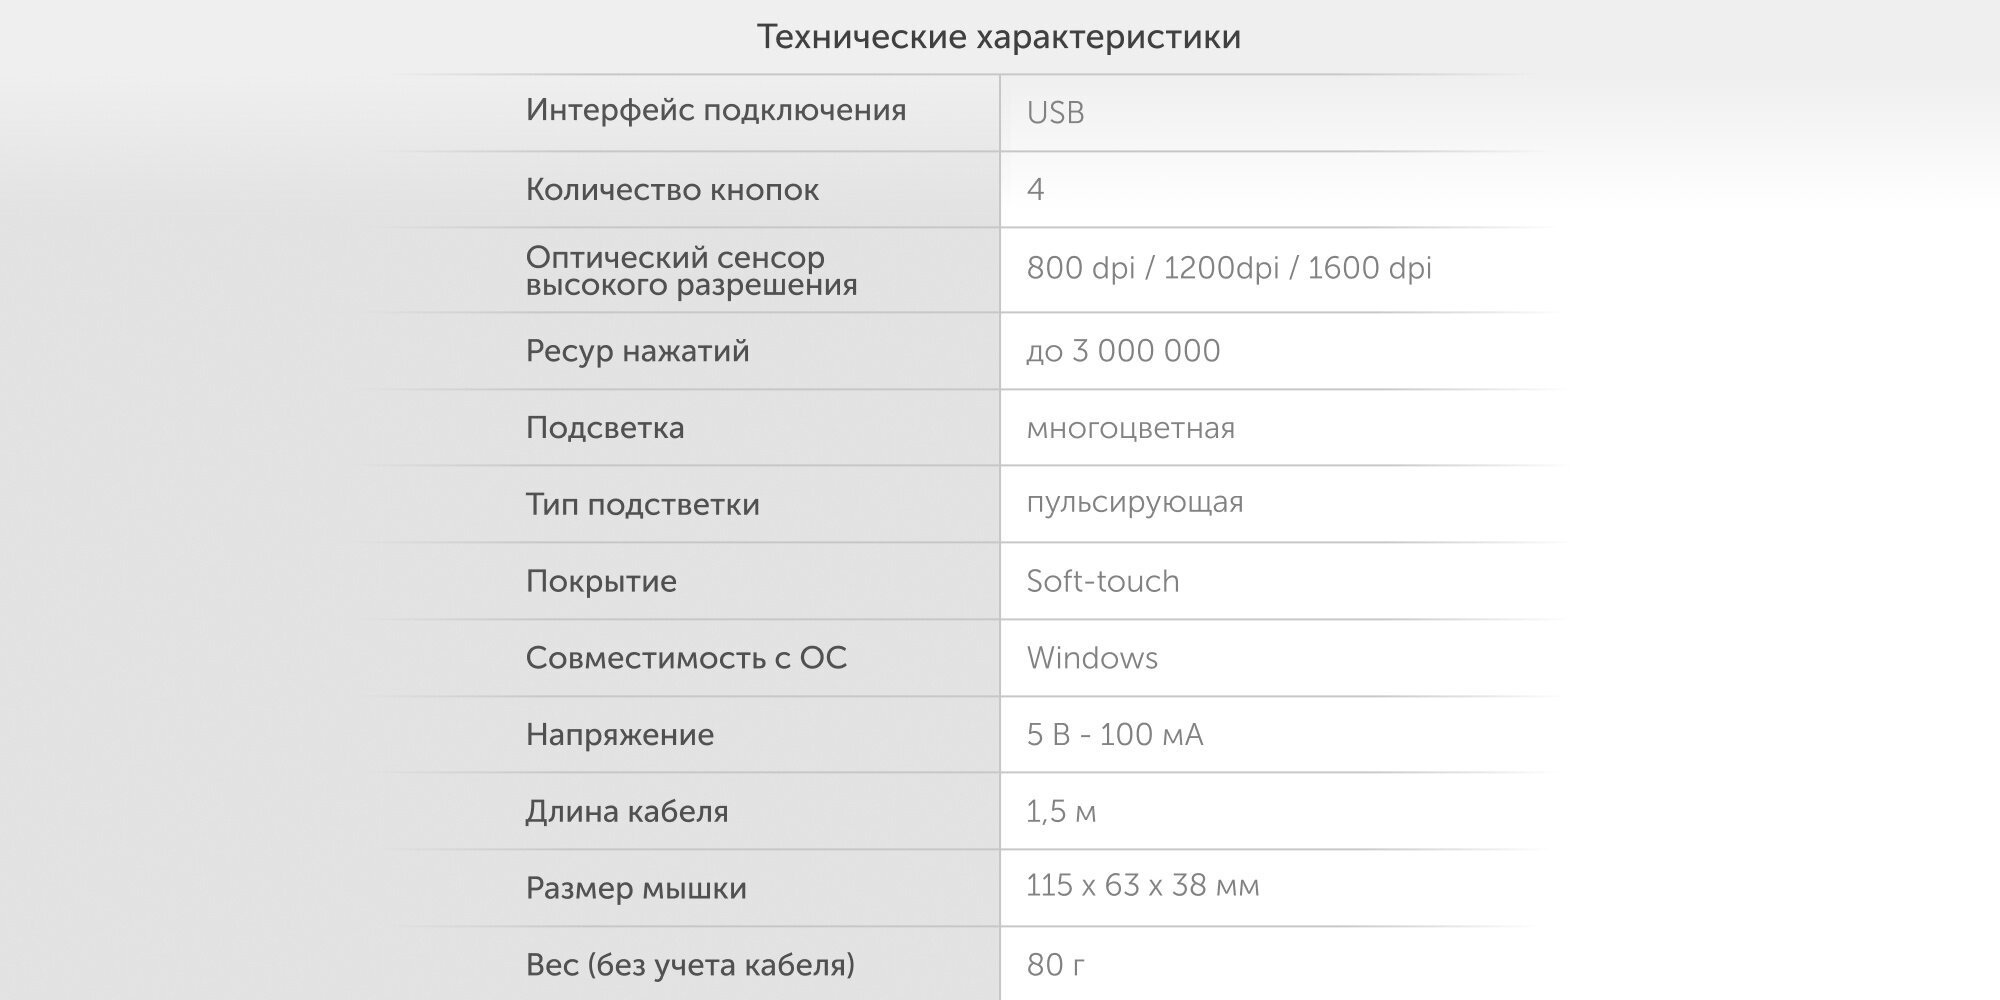
Task: Select the 'многоцветная' value text
Action: coord(1130,429)
